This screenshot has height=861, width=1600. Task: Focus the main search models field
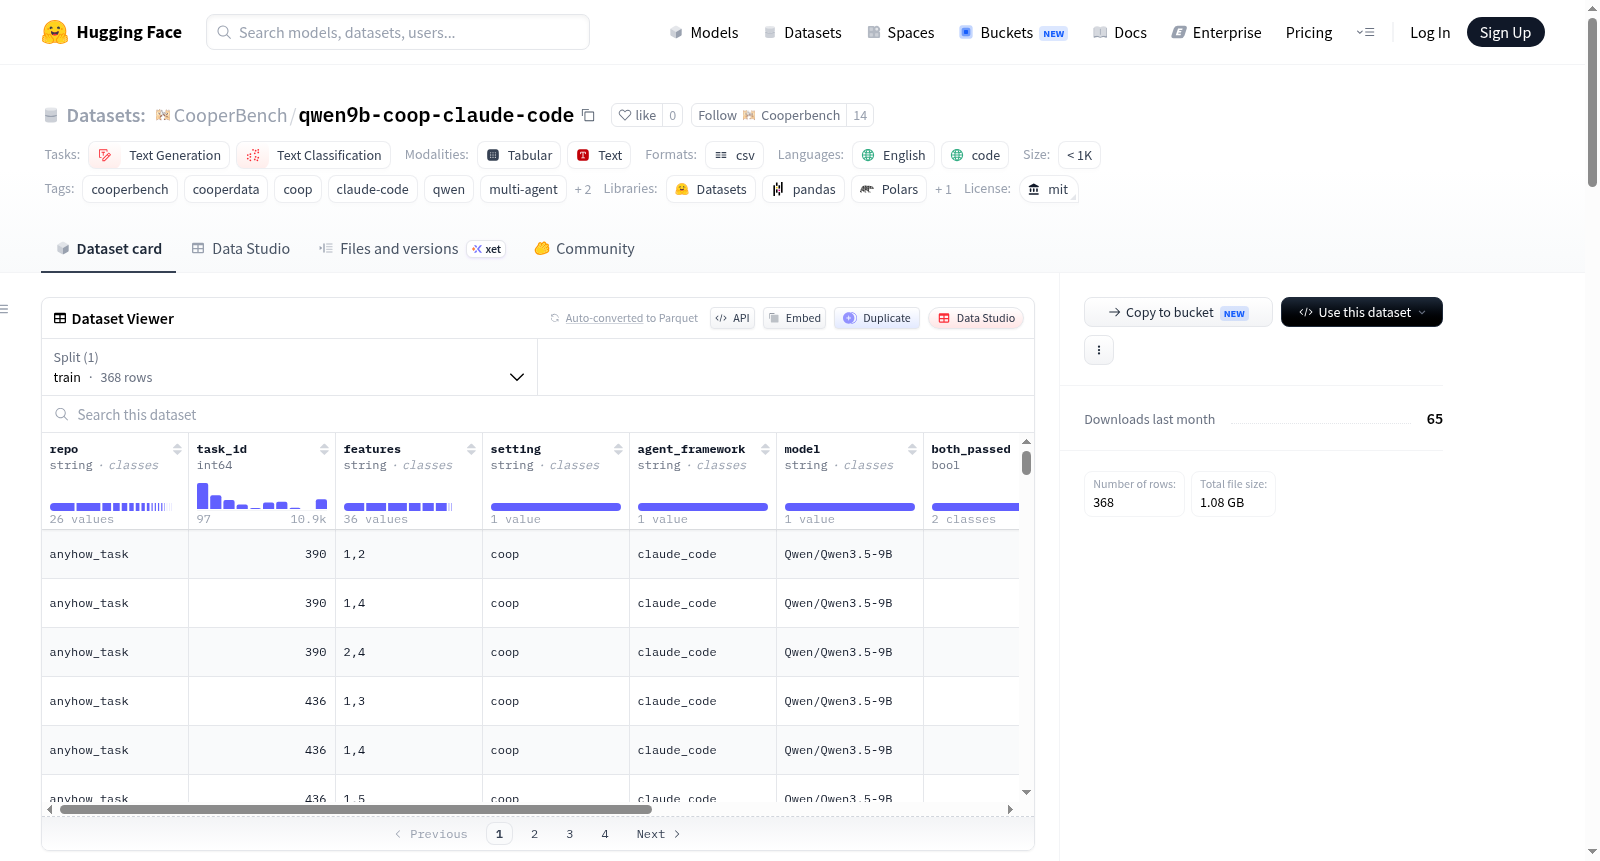(398, 32)
